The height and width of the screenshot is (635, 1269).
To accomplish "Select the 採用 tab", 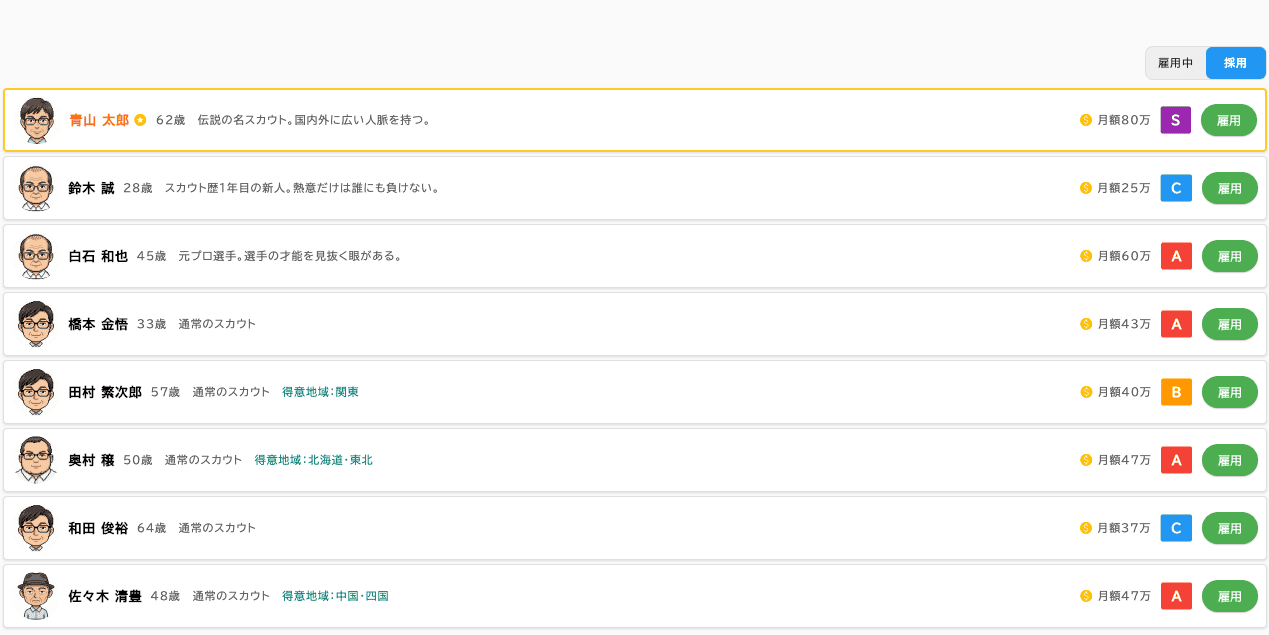I will pos(1235,63).
